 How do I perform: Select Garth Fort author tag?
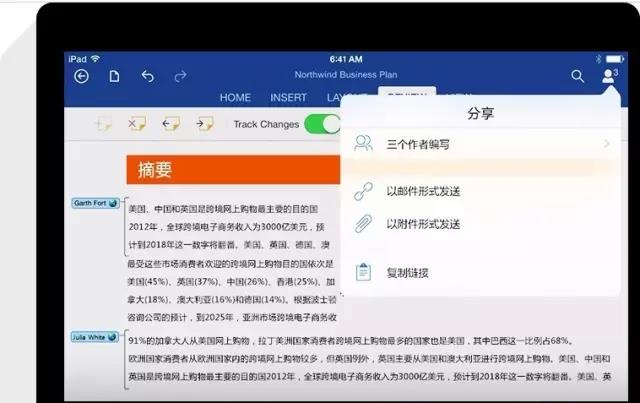click(96, 203)
